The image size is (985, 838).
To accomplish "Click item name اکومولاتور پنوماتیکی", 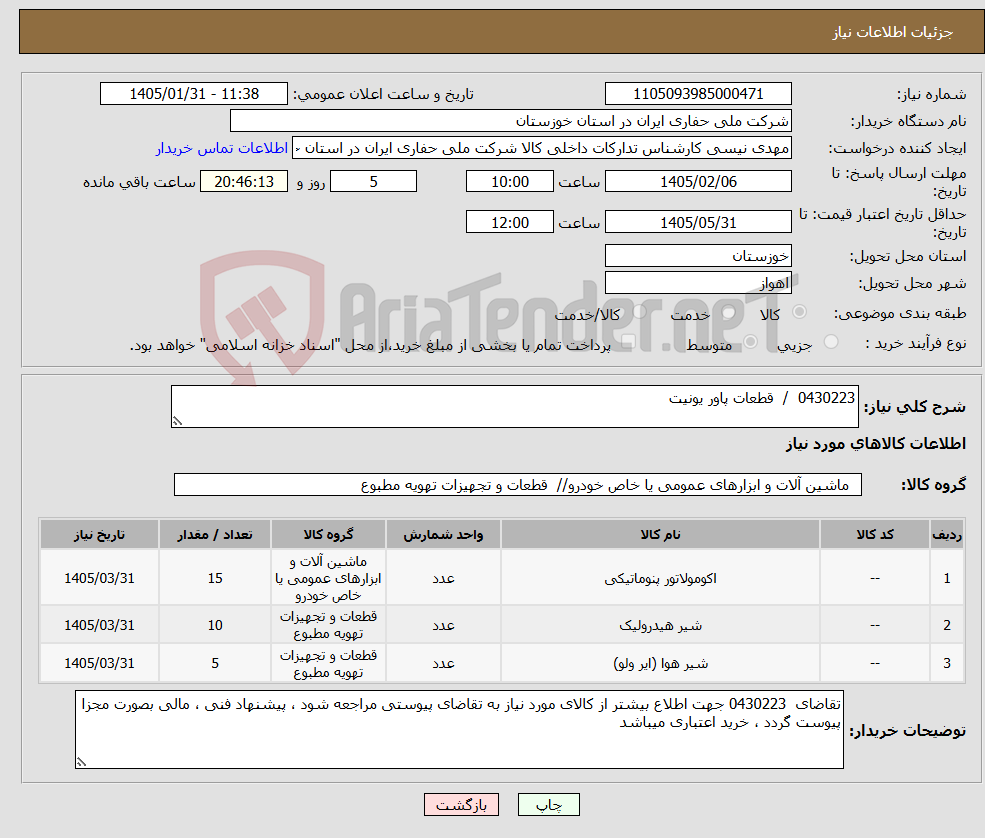I will pyautogui.click(x=660, y=579).
